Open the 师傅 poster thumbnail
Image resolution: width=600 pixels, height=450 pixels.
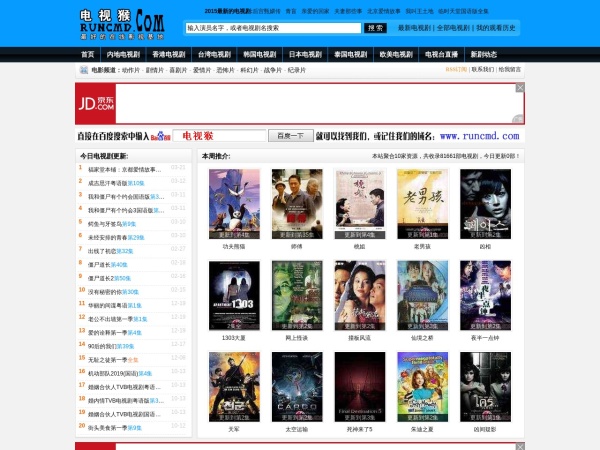click(x=297, y=204)
